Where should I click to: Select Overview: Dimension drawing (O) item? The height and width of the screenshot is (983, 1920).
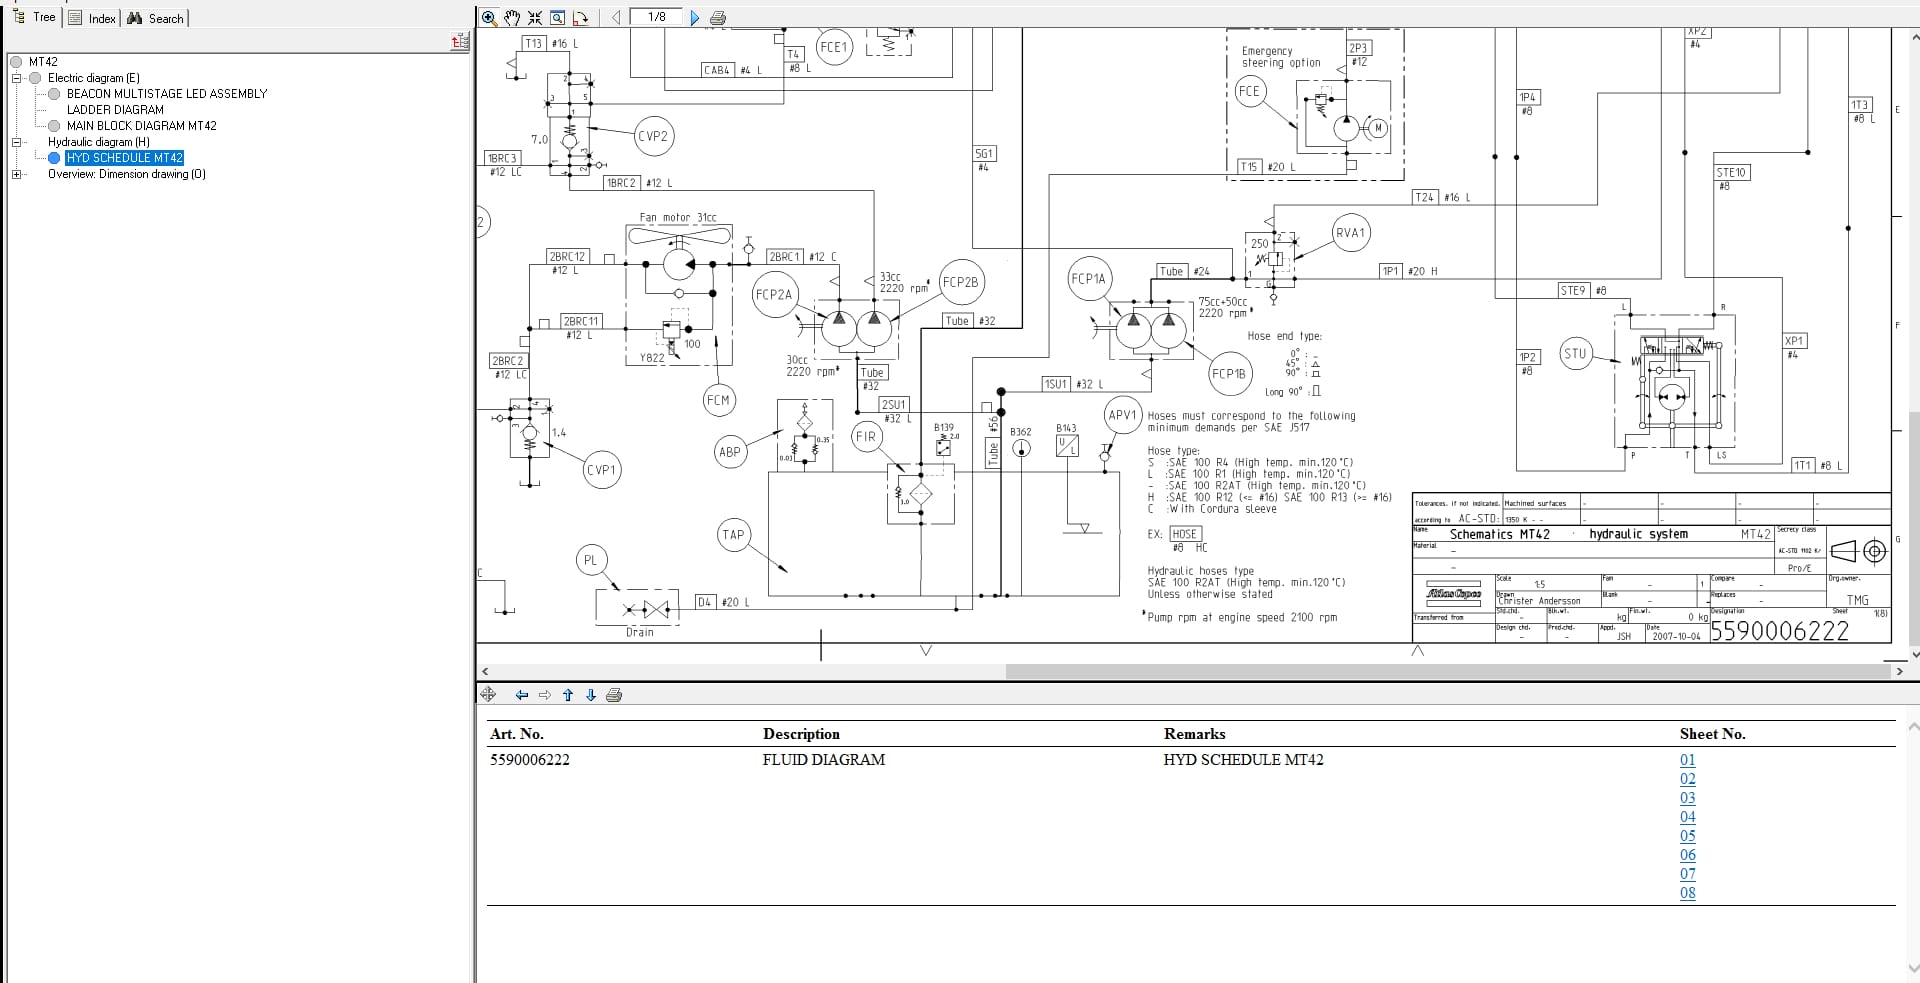(x=127, y=174)
